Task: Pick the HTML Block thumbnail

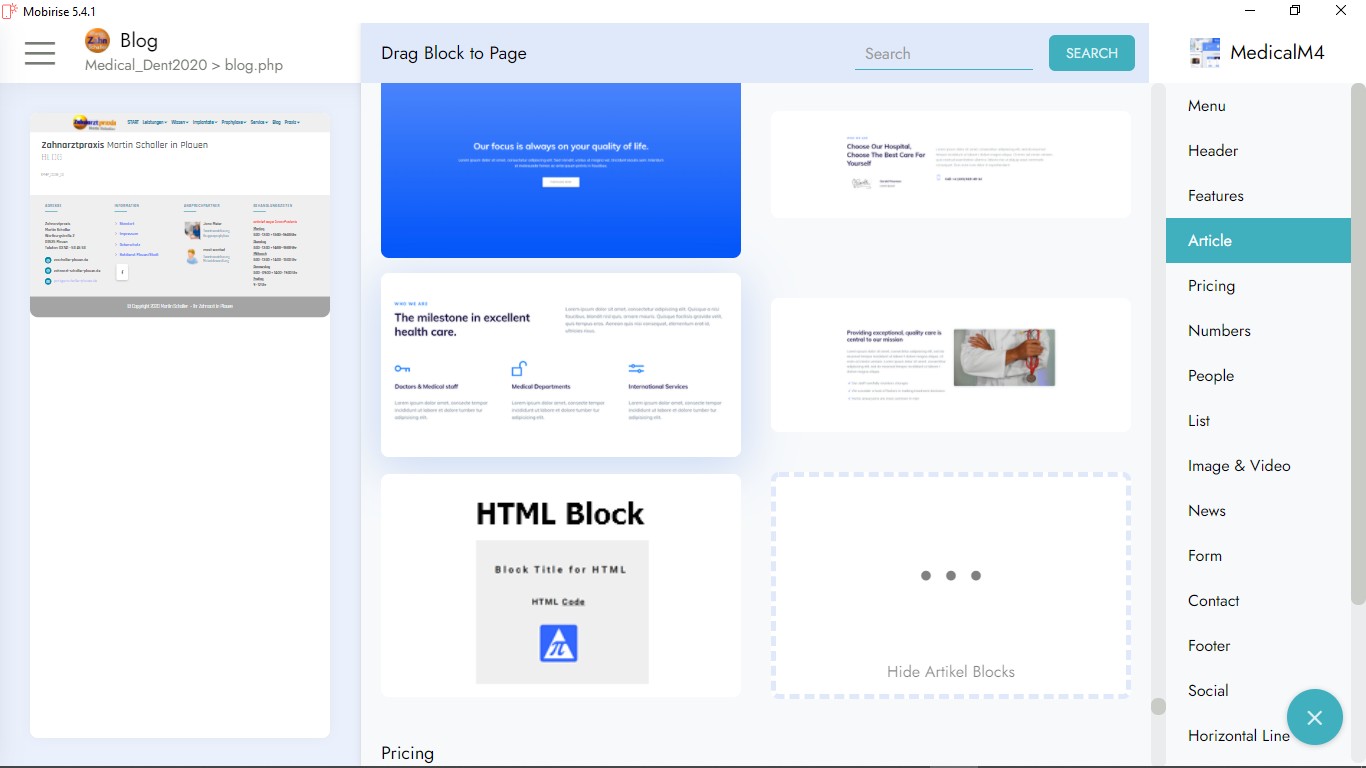Action: 561,585
